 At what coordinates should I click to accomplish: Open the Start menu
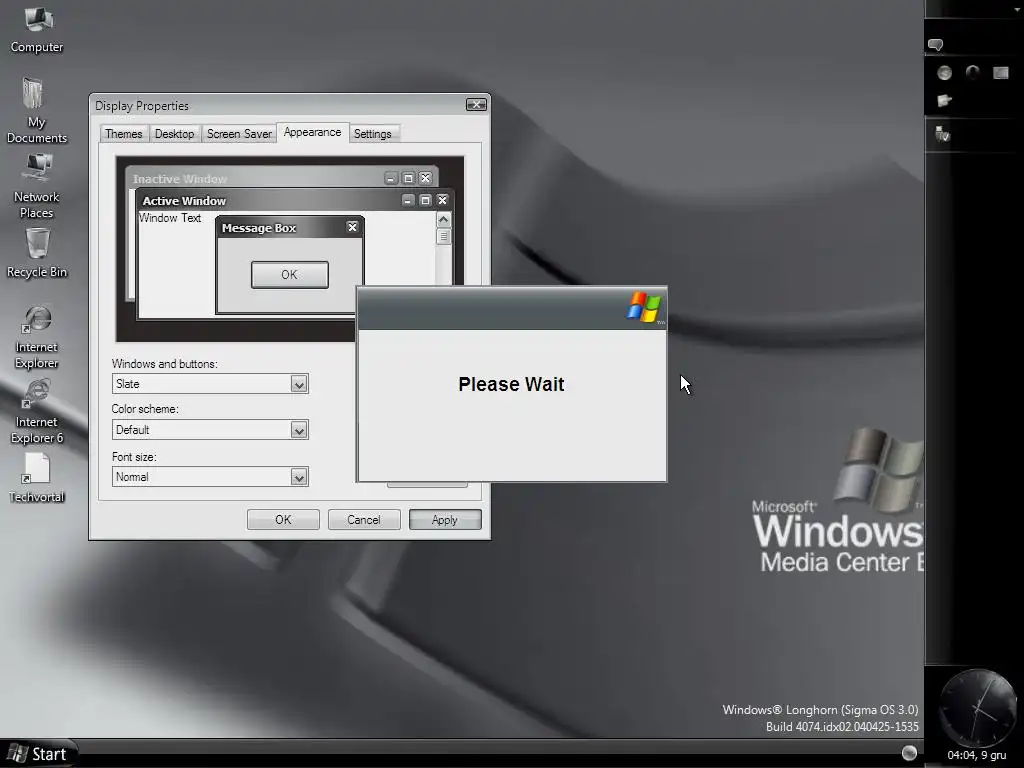tap(38, 754)
